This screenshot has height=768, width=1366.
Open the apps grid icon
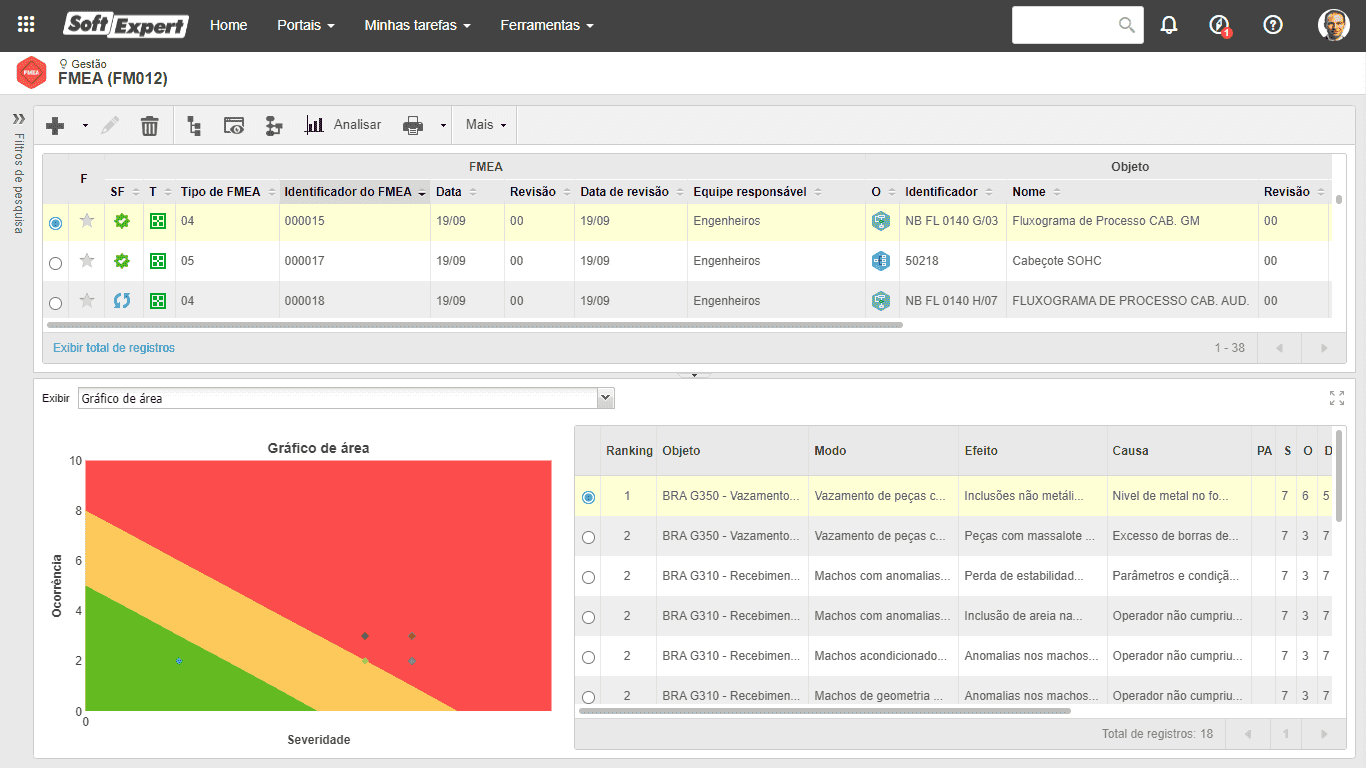[x=26, y=25]
